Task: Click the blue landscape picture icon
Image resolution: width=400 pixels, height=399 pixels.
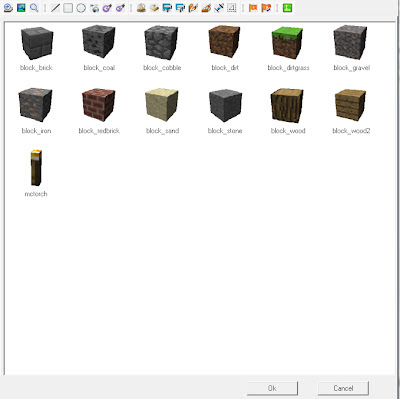Action: pos(21,7)
